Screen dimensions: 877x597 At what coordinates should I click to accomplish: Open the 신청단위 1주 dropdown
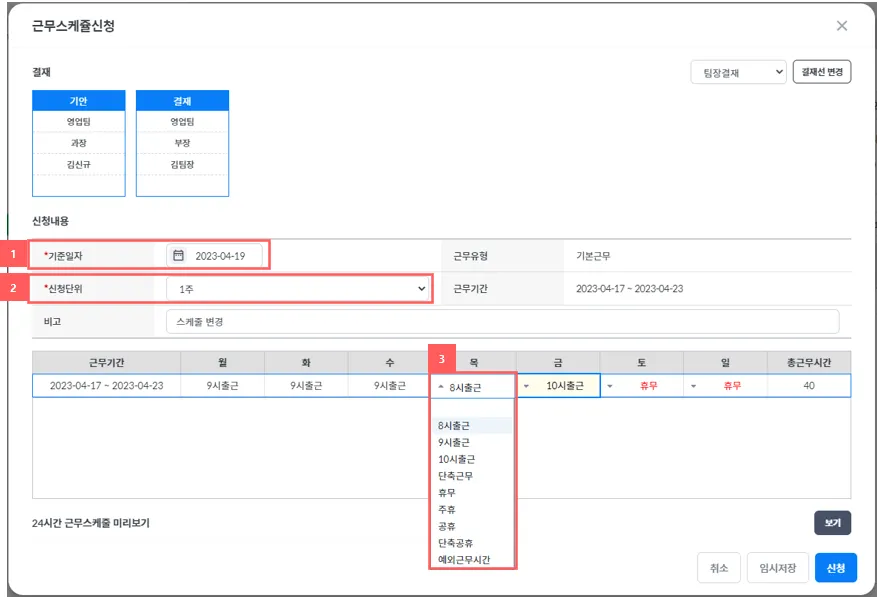click(298, 289)
